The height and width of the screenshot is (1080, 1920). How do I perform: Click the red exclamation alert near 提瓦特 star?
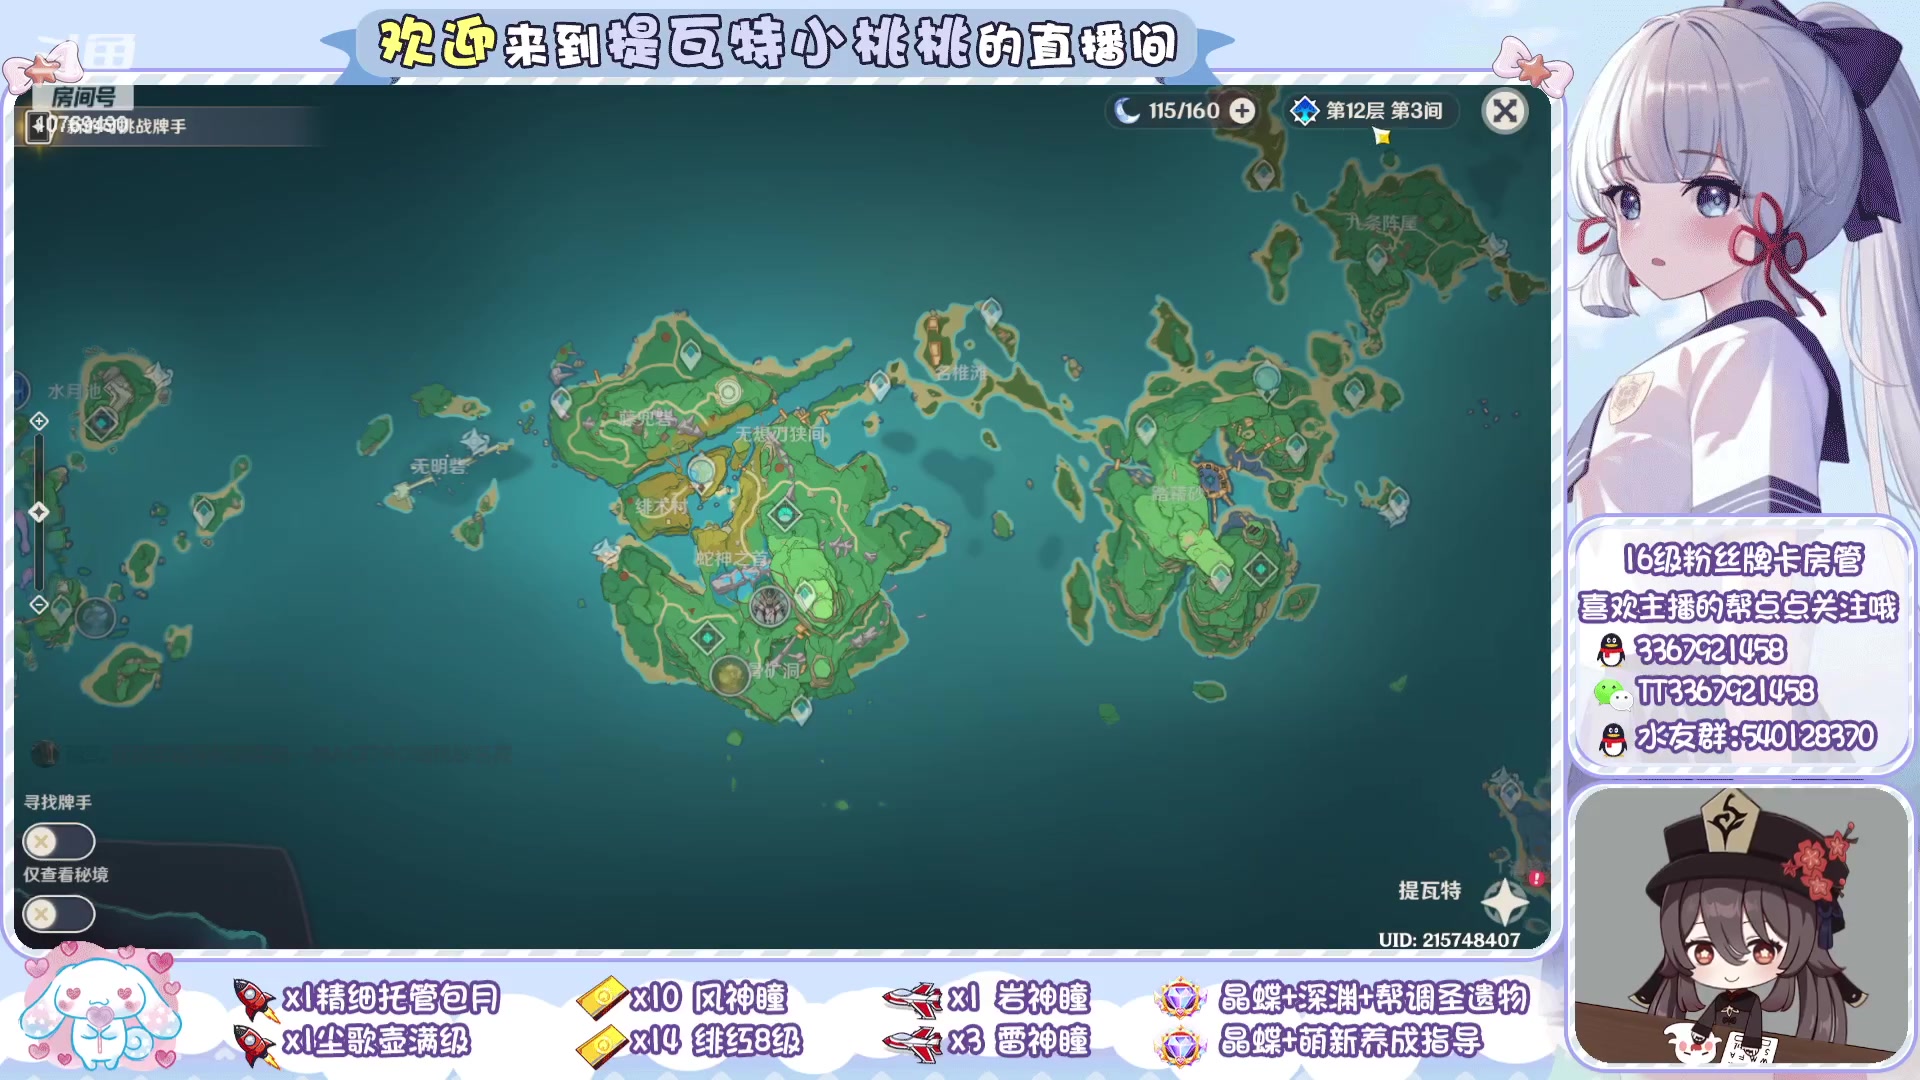click(x=1536, y=878)
